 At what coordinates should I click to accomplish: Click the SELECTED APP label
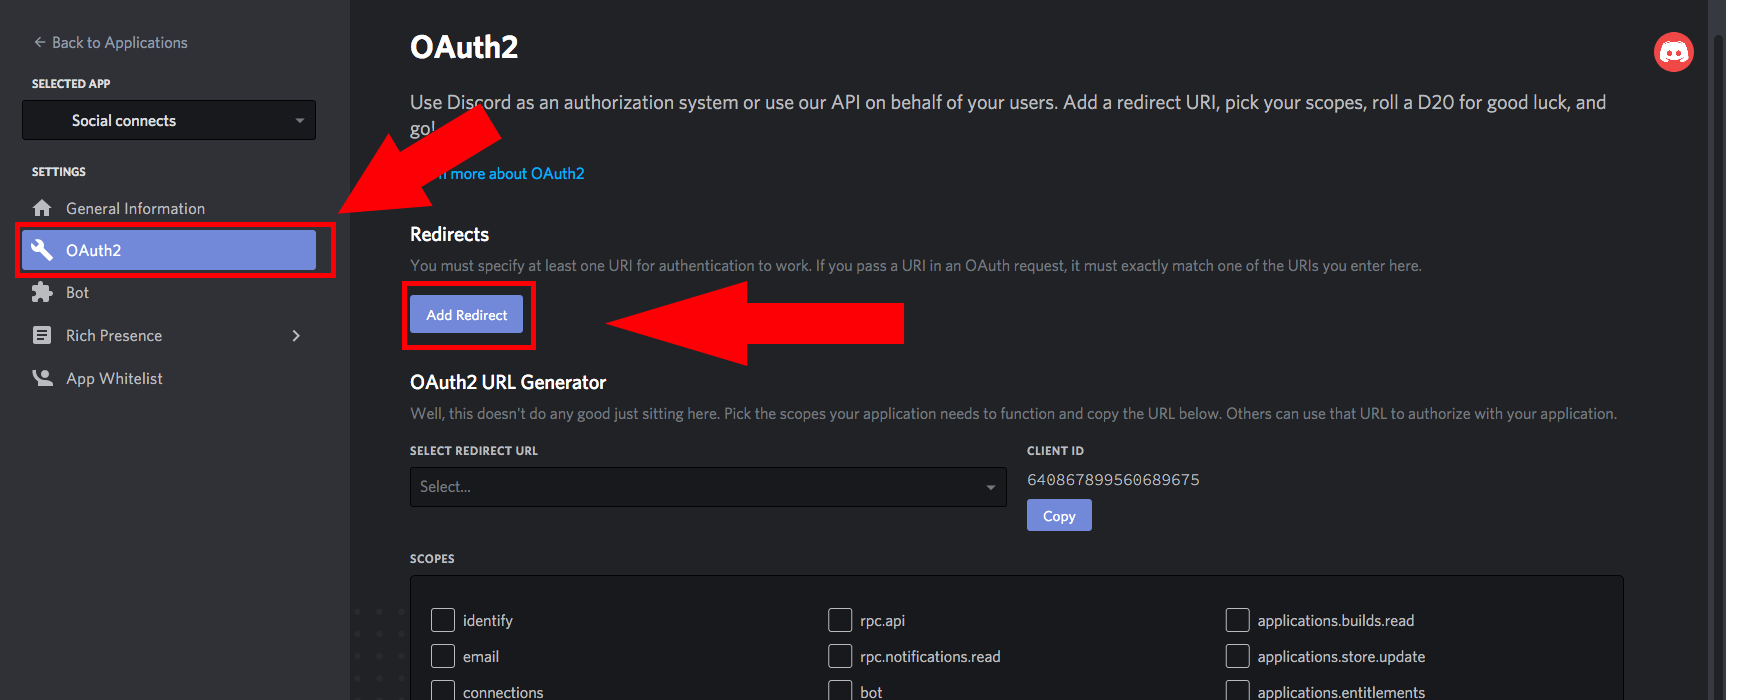tap(71, 84)
